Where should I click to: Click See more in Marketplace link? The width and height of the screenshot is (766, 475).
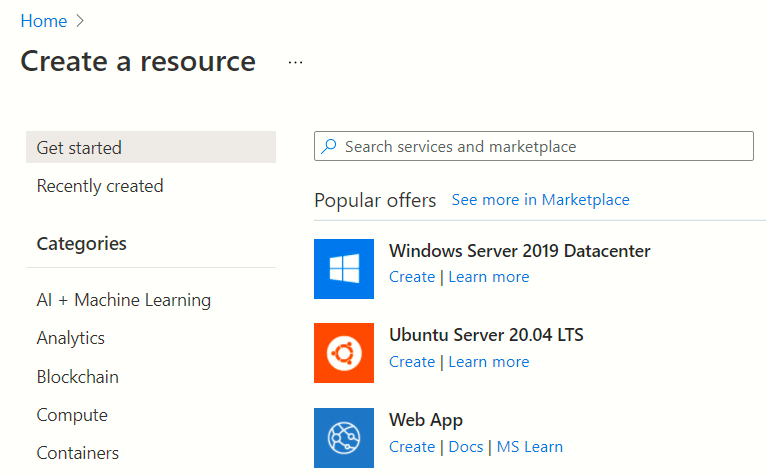[541, 200]
